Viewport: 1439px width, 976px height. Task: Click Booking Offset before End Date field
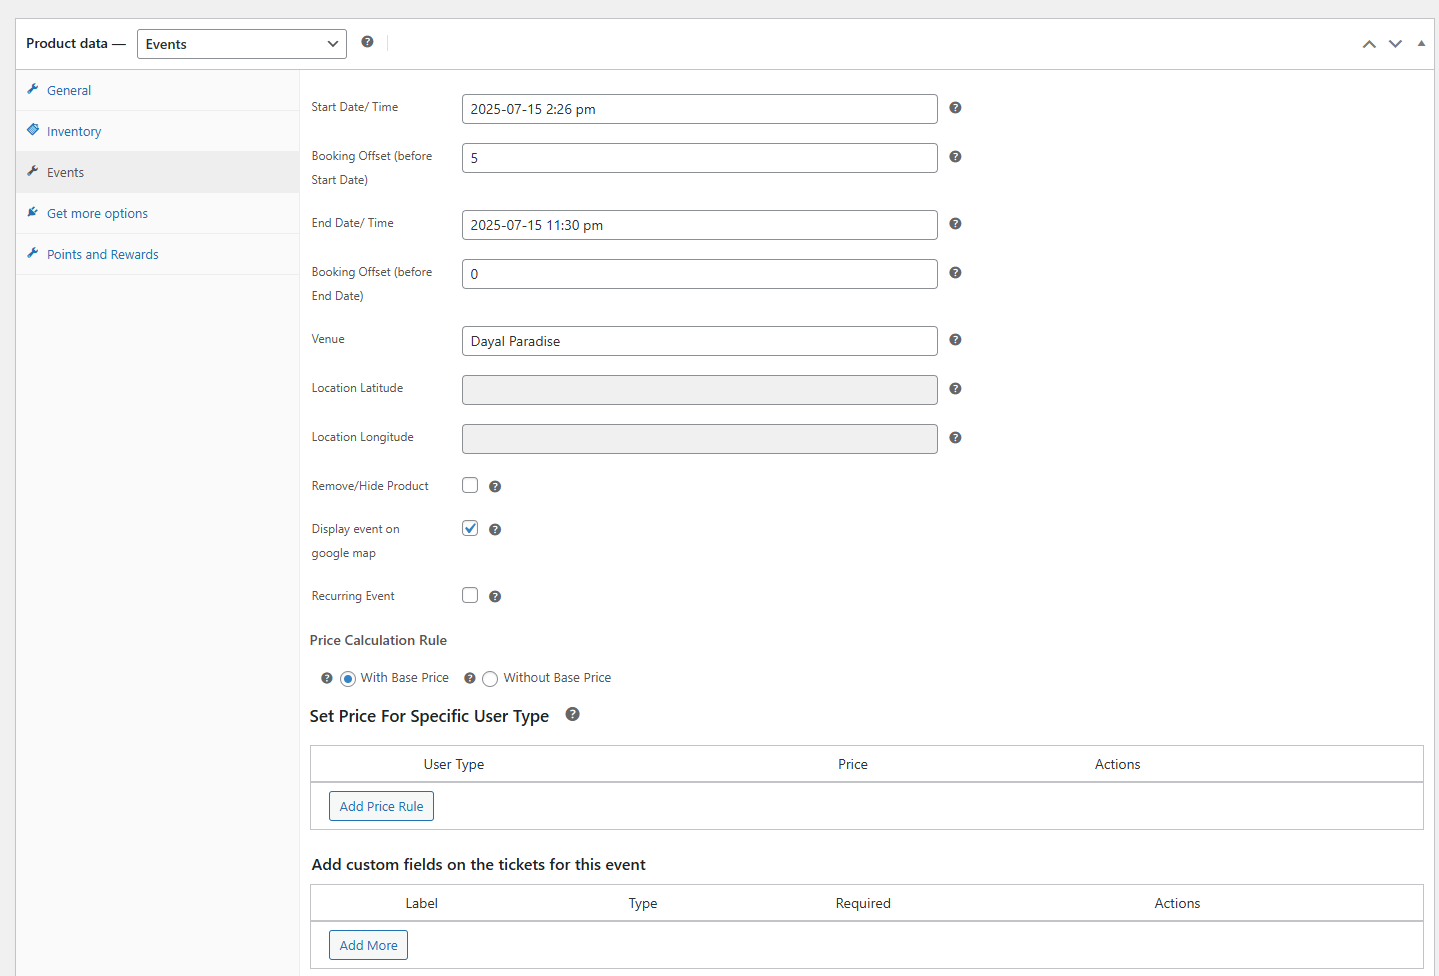(x=700, y=274)
